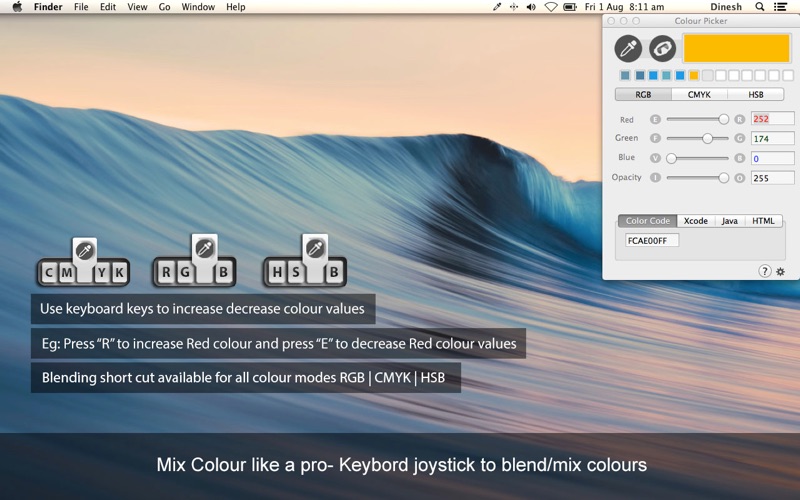The image size is (800, 500).
Task: Open the Window menu in menu bar
Action: 198,7
